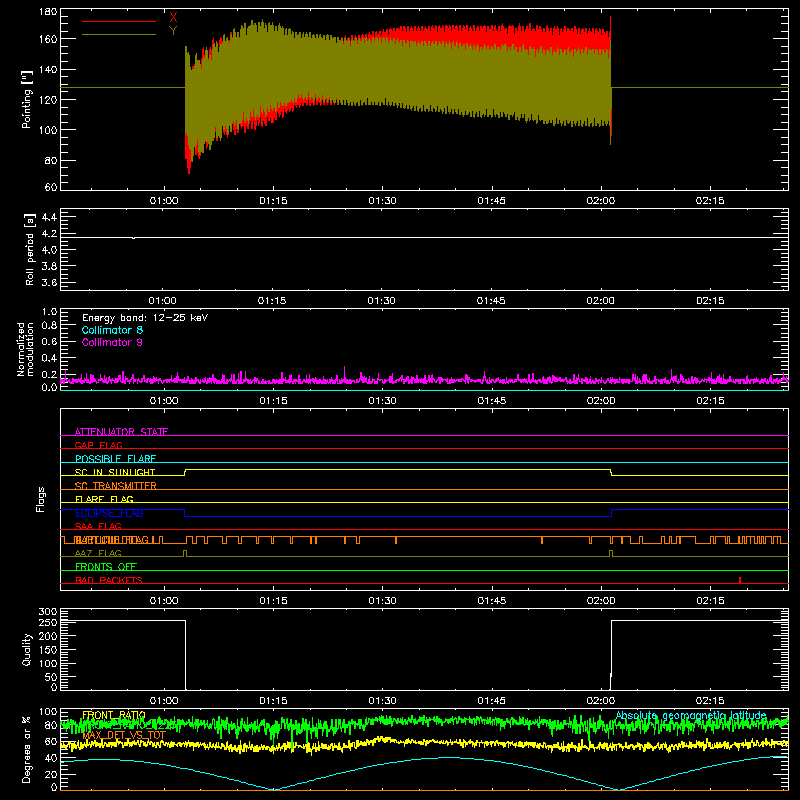Screen dimensions: 800x800
Task: Click the 'Normalized modulation' axis title
Action: point(25,349)
